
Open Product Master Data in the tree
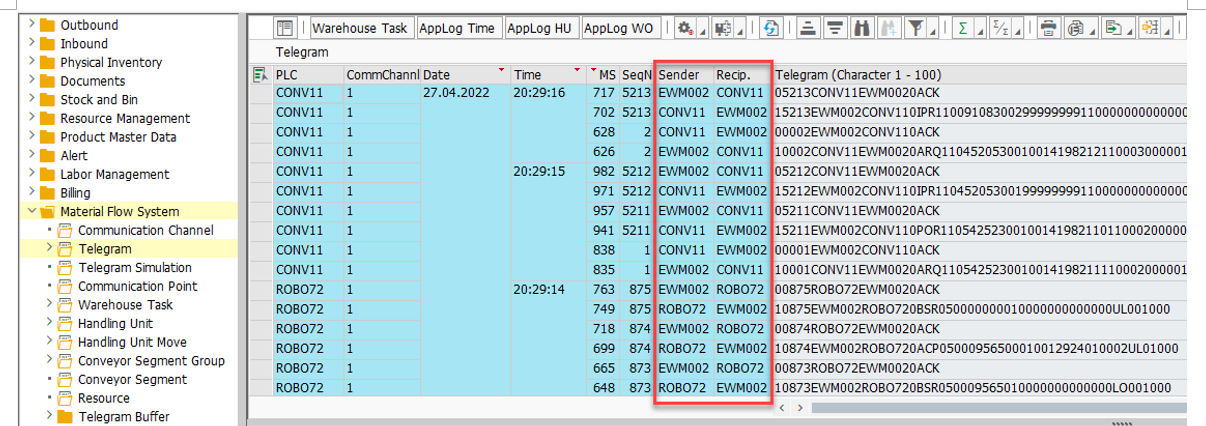click(118, 137)
